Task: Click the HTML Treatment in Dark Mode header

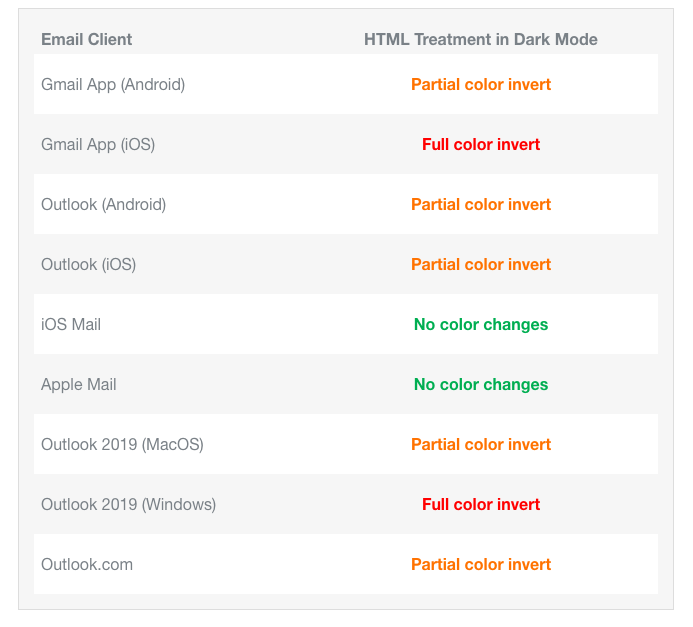Action: point(480,39)
